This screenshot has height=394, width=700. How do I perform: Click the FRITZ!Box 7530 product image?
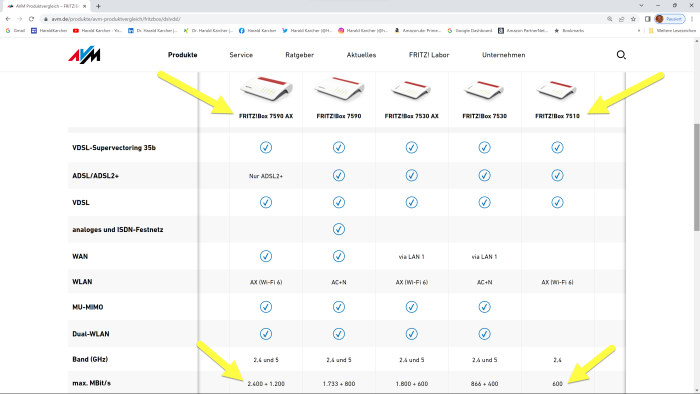484,89
